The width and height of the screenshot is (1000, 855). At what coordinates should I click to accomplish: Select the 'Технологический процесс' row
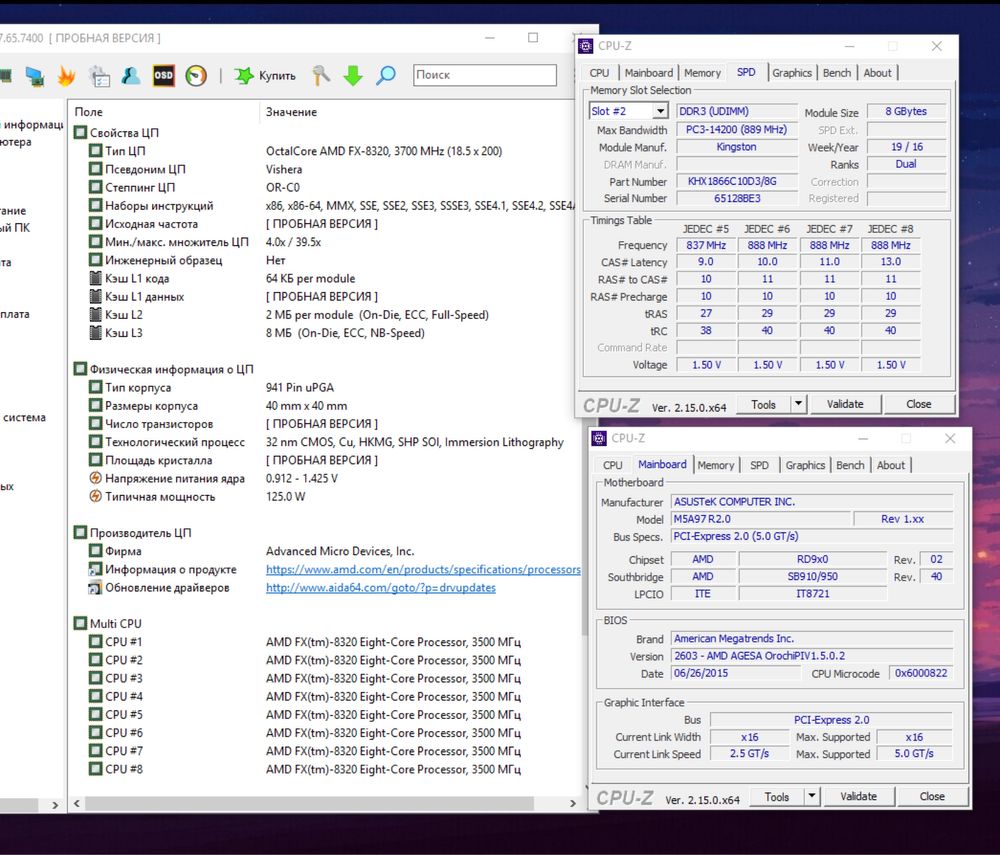(324, 442)
